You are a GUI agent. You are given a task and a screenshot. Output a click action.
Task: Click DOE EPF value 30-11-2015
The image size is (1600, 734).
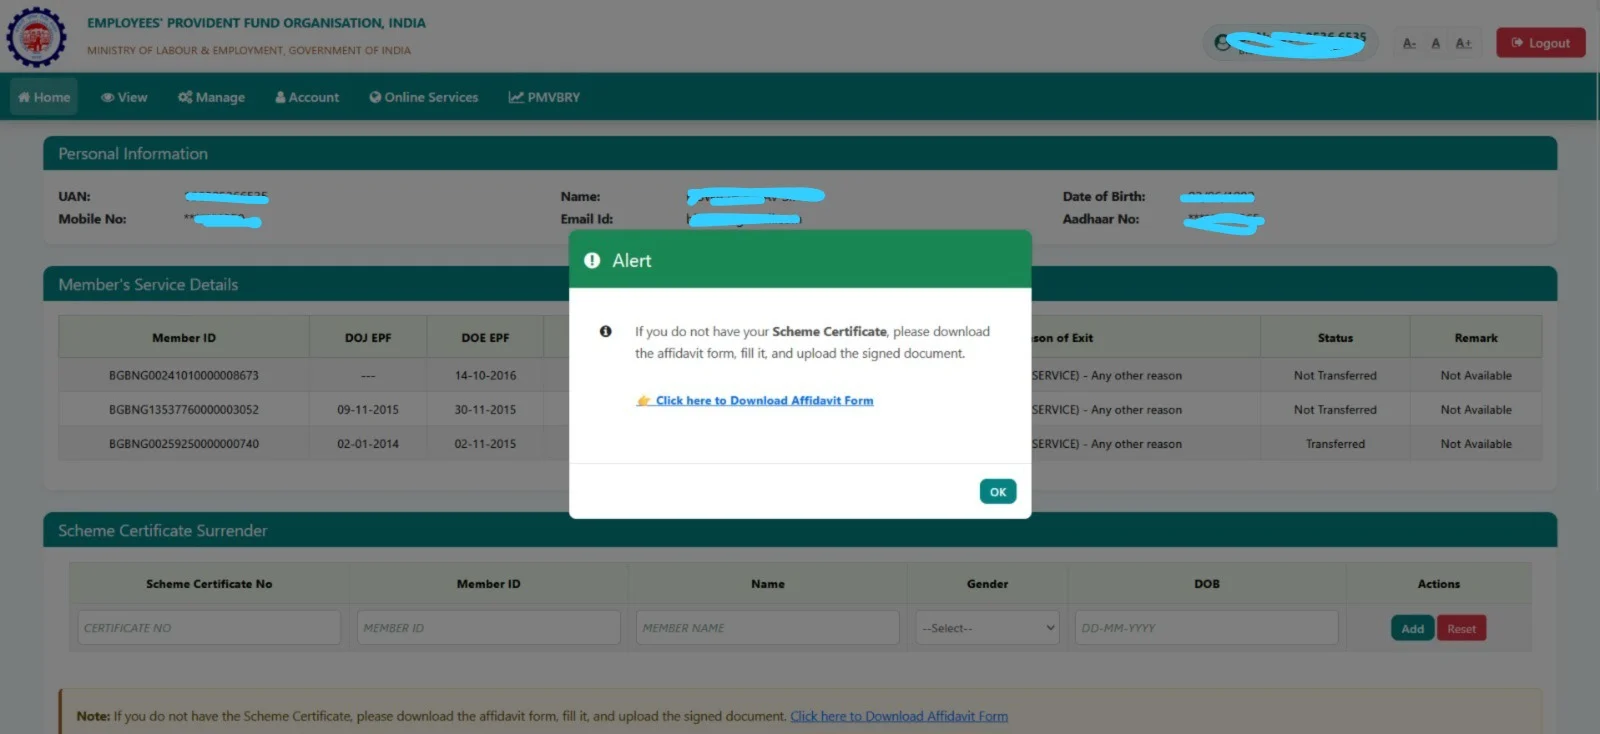tap(485, 409)
